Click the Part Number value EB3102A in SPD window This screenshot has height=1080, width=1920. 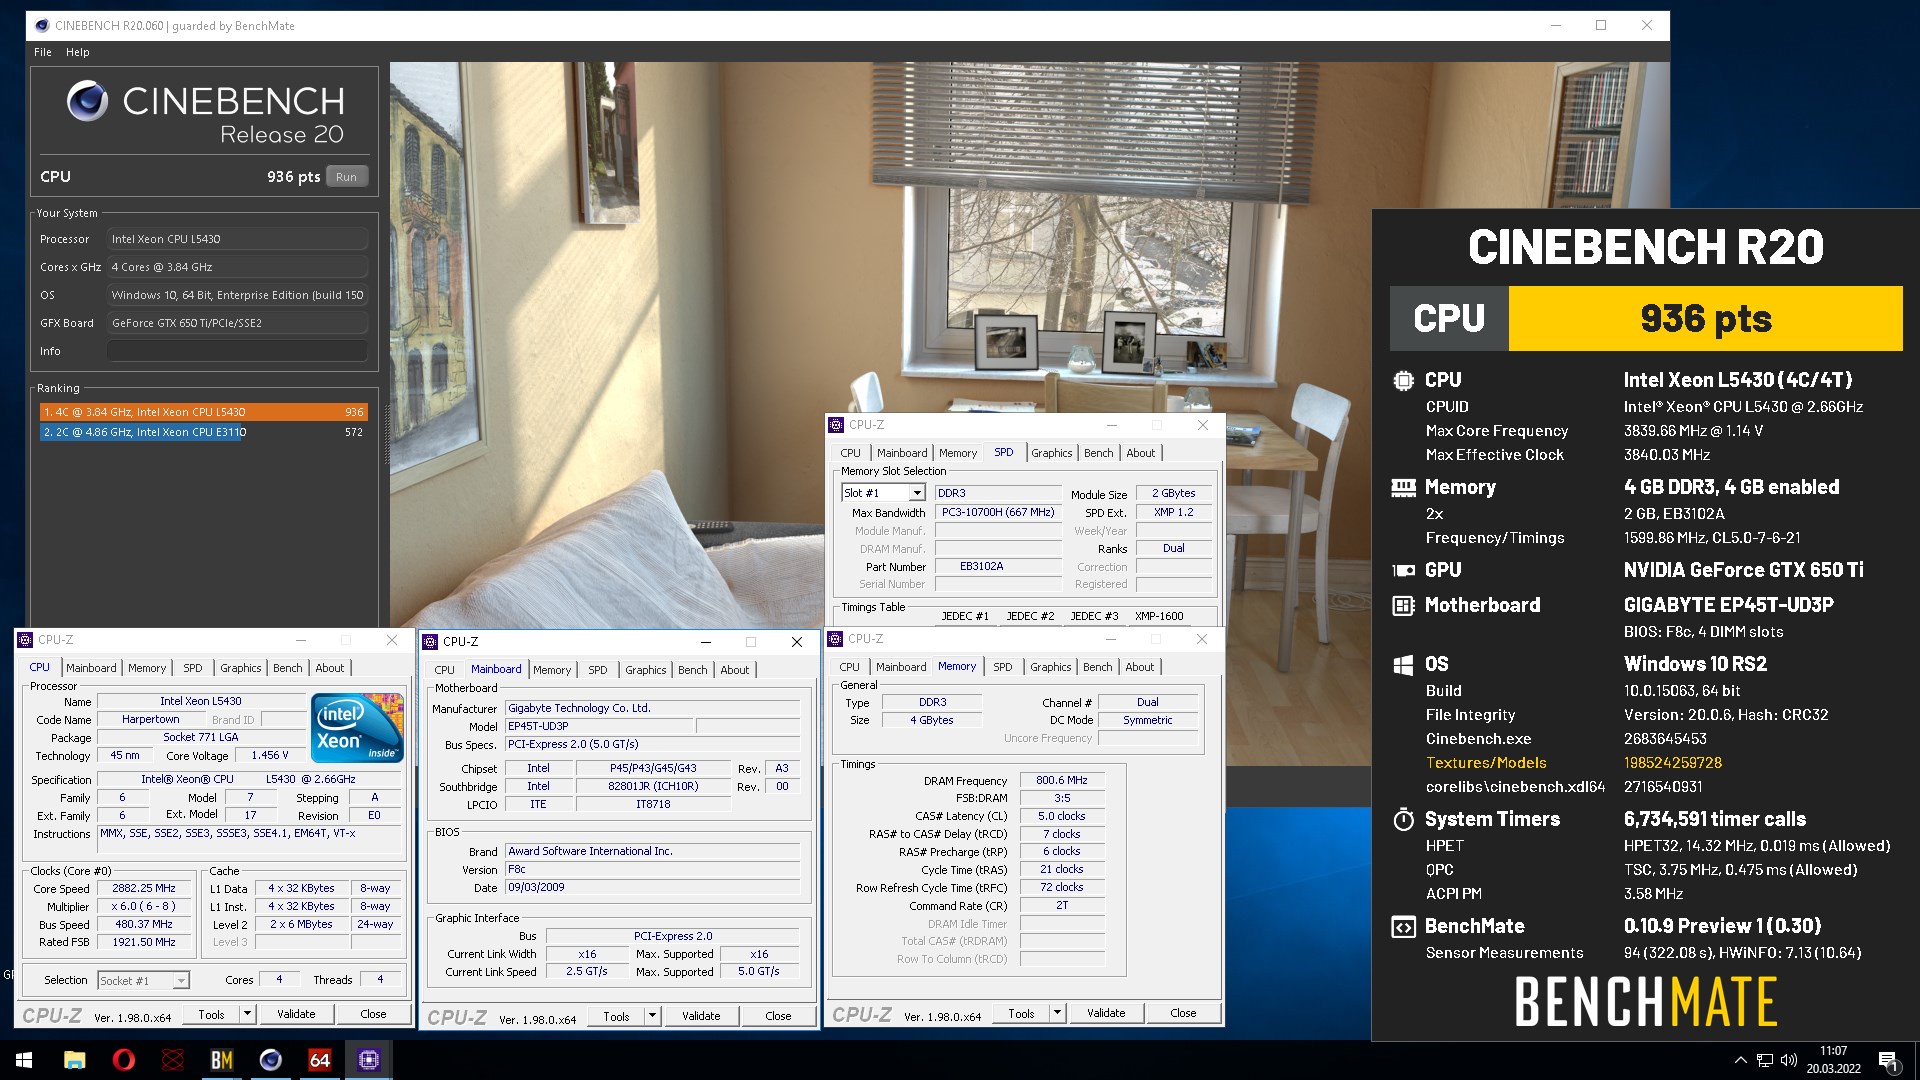(x=997, y=566)
